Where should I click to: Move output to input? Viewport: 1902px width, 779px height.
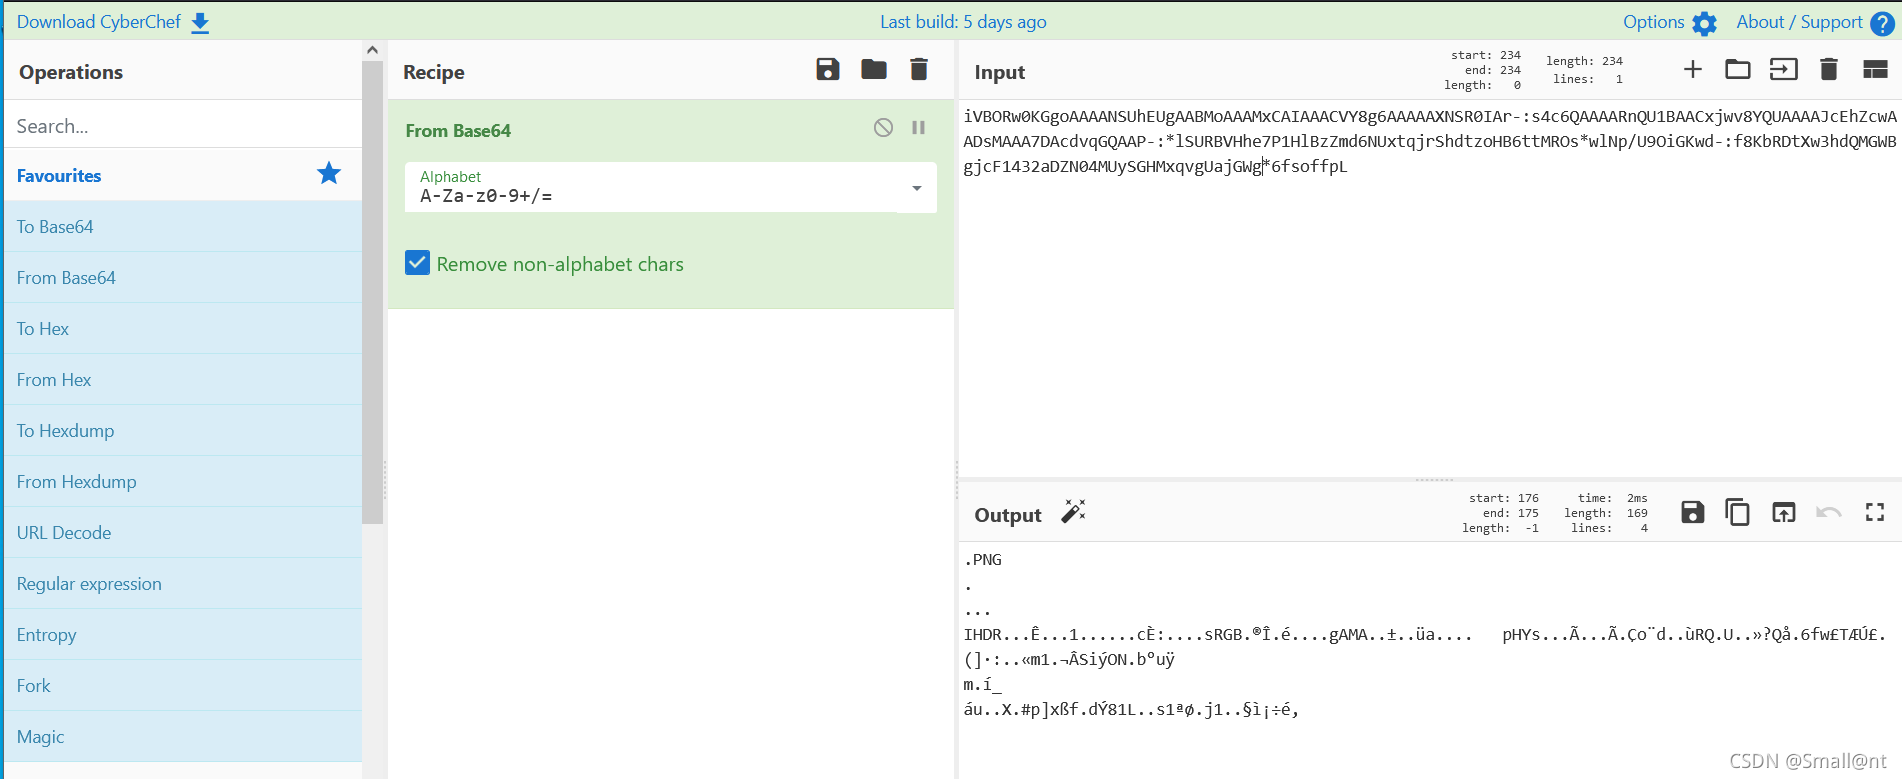1784,513
